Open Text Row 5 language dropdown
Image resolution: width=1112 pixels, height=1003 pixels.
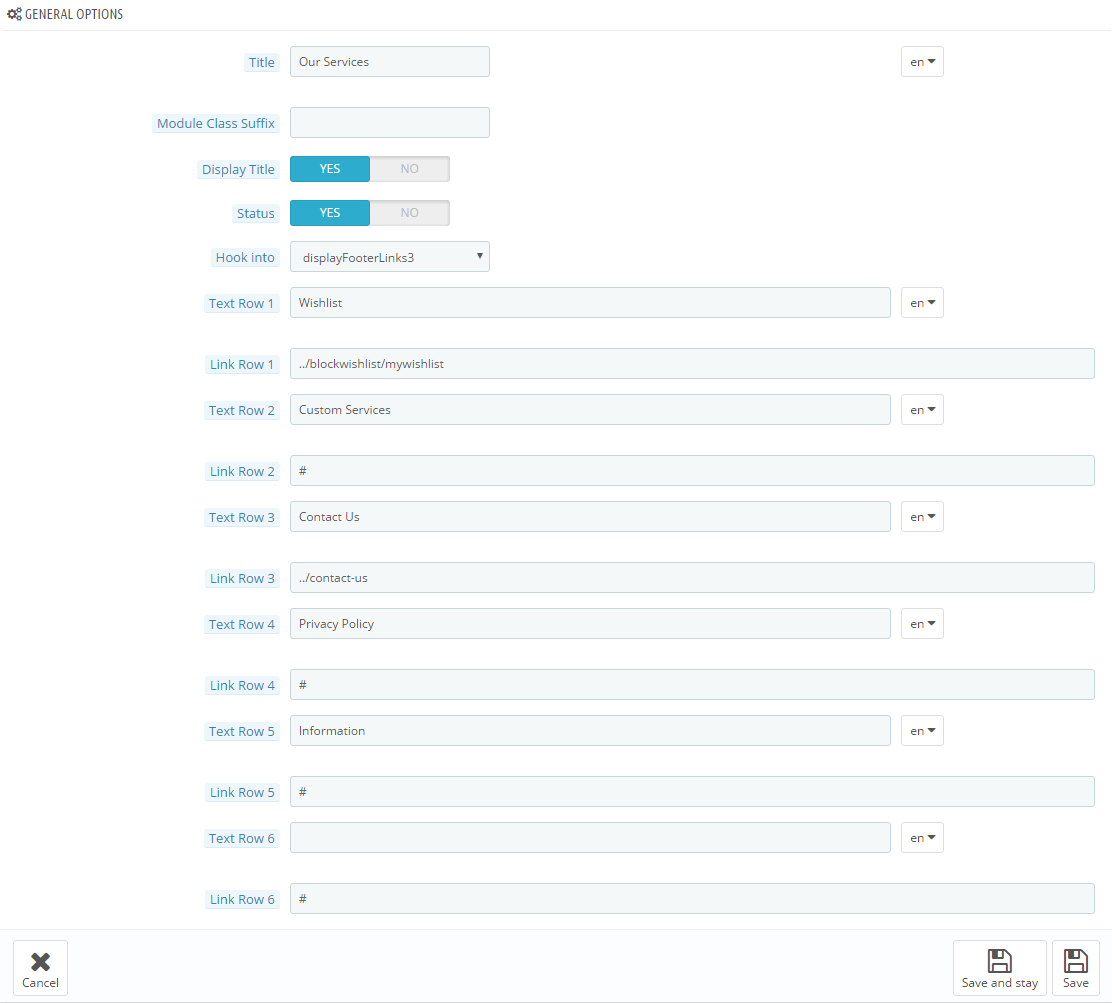[922, 731]
